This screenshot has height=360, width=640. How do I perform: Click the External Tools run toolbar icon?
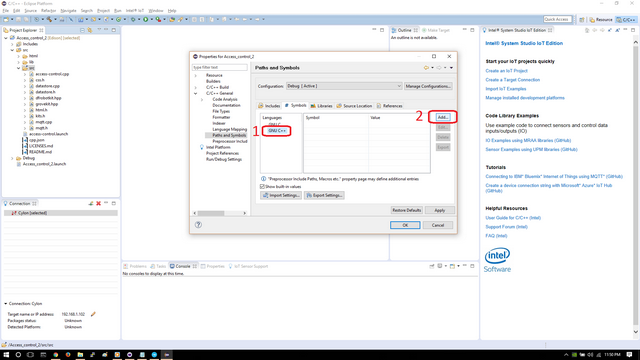tap(158, 19)
